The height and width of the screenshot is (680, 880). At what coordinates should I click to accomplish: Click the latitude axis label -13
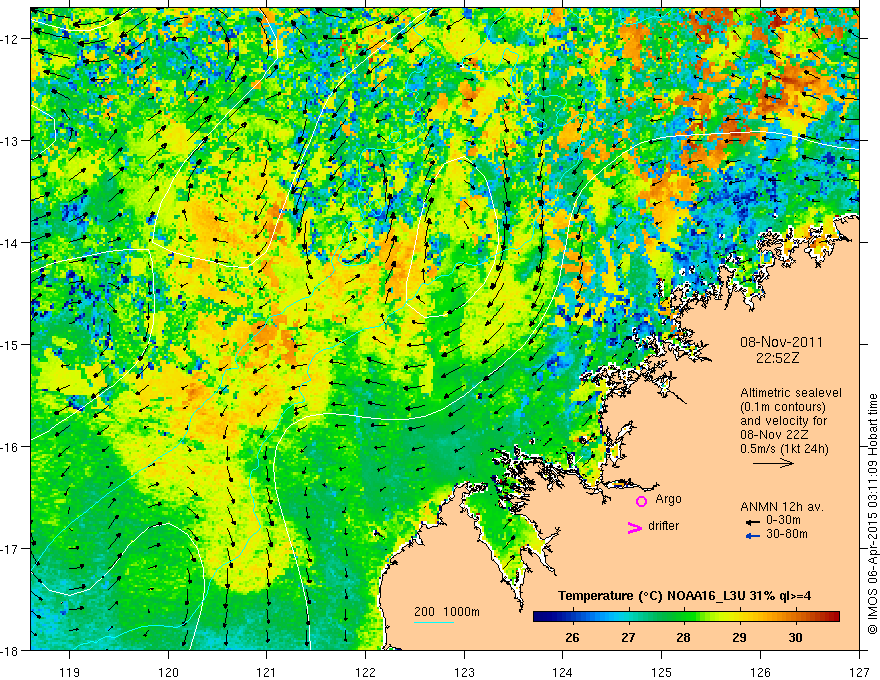tap(11, 141)
